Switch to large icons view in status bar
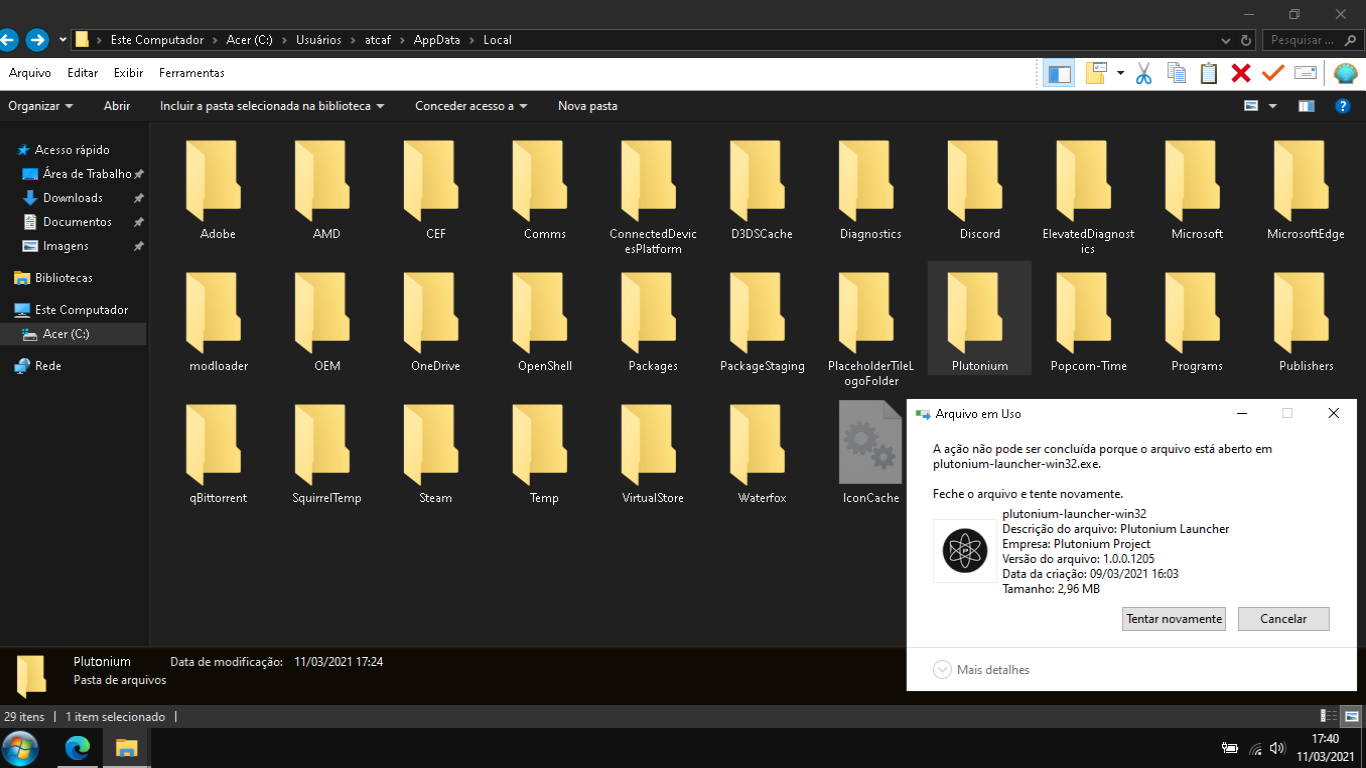This screenshot has height=768, width=1366. pos(1351,716)
